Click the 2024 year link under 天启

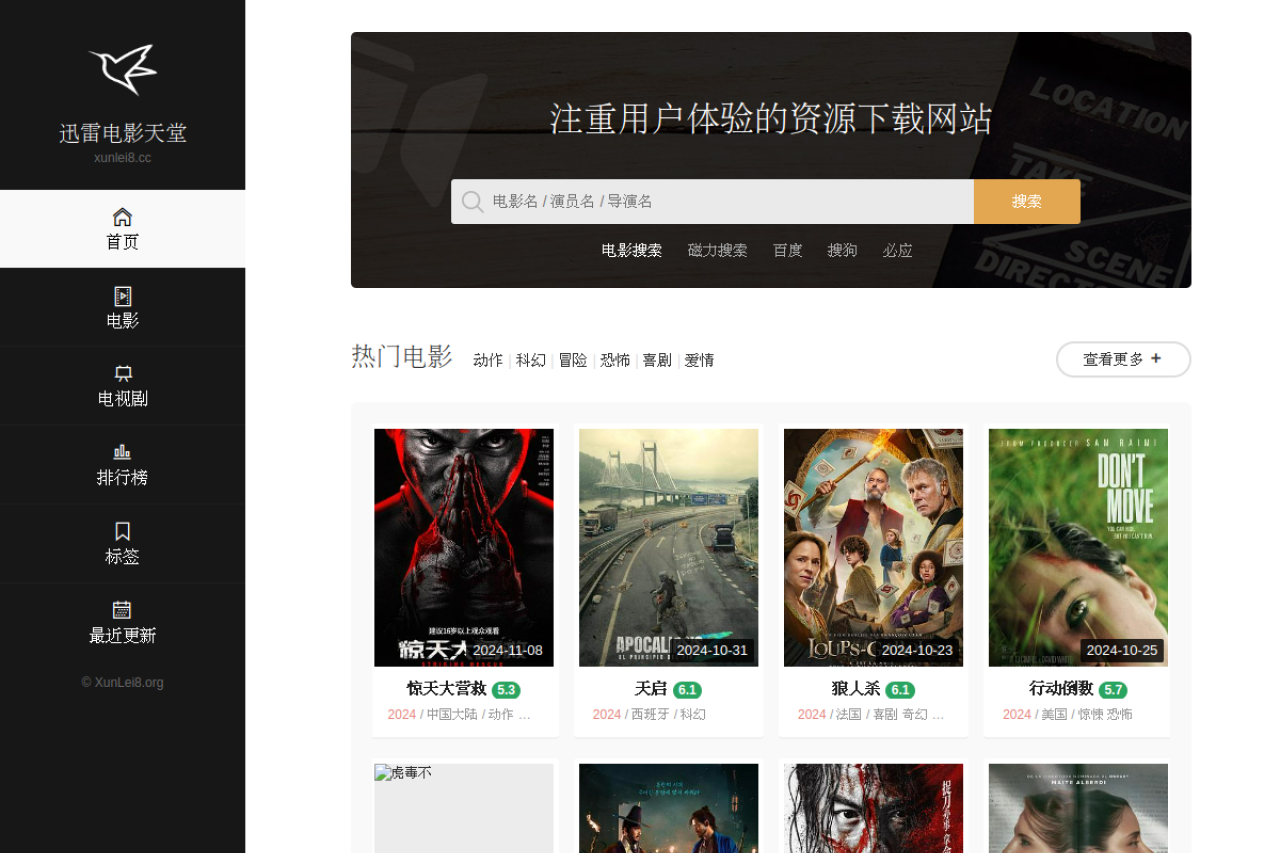(607, 715)
